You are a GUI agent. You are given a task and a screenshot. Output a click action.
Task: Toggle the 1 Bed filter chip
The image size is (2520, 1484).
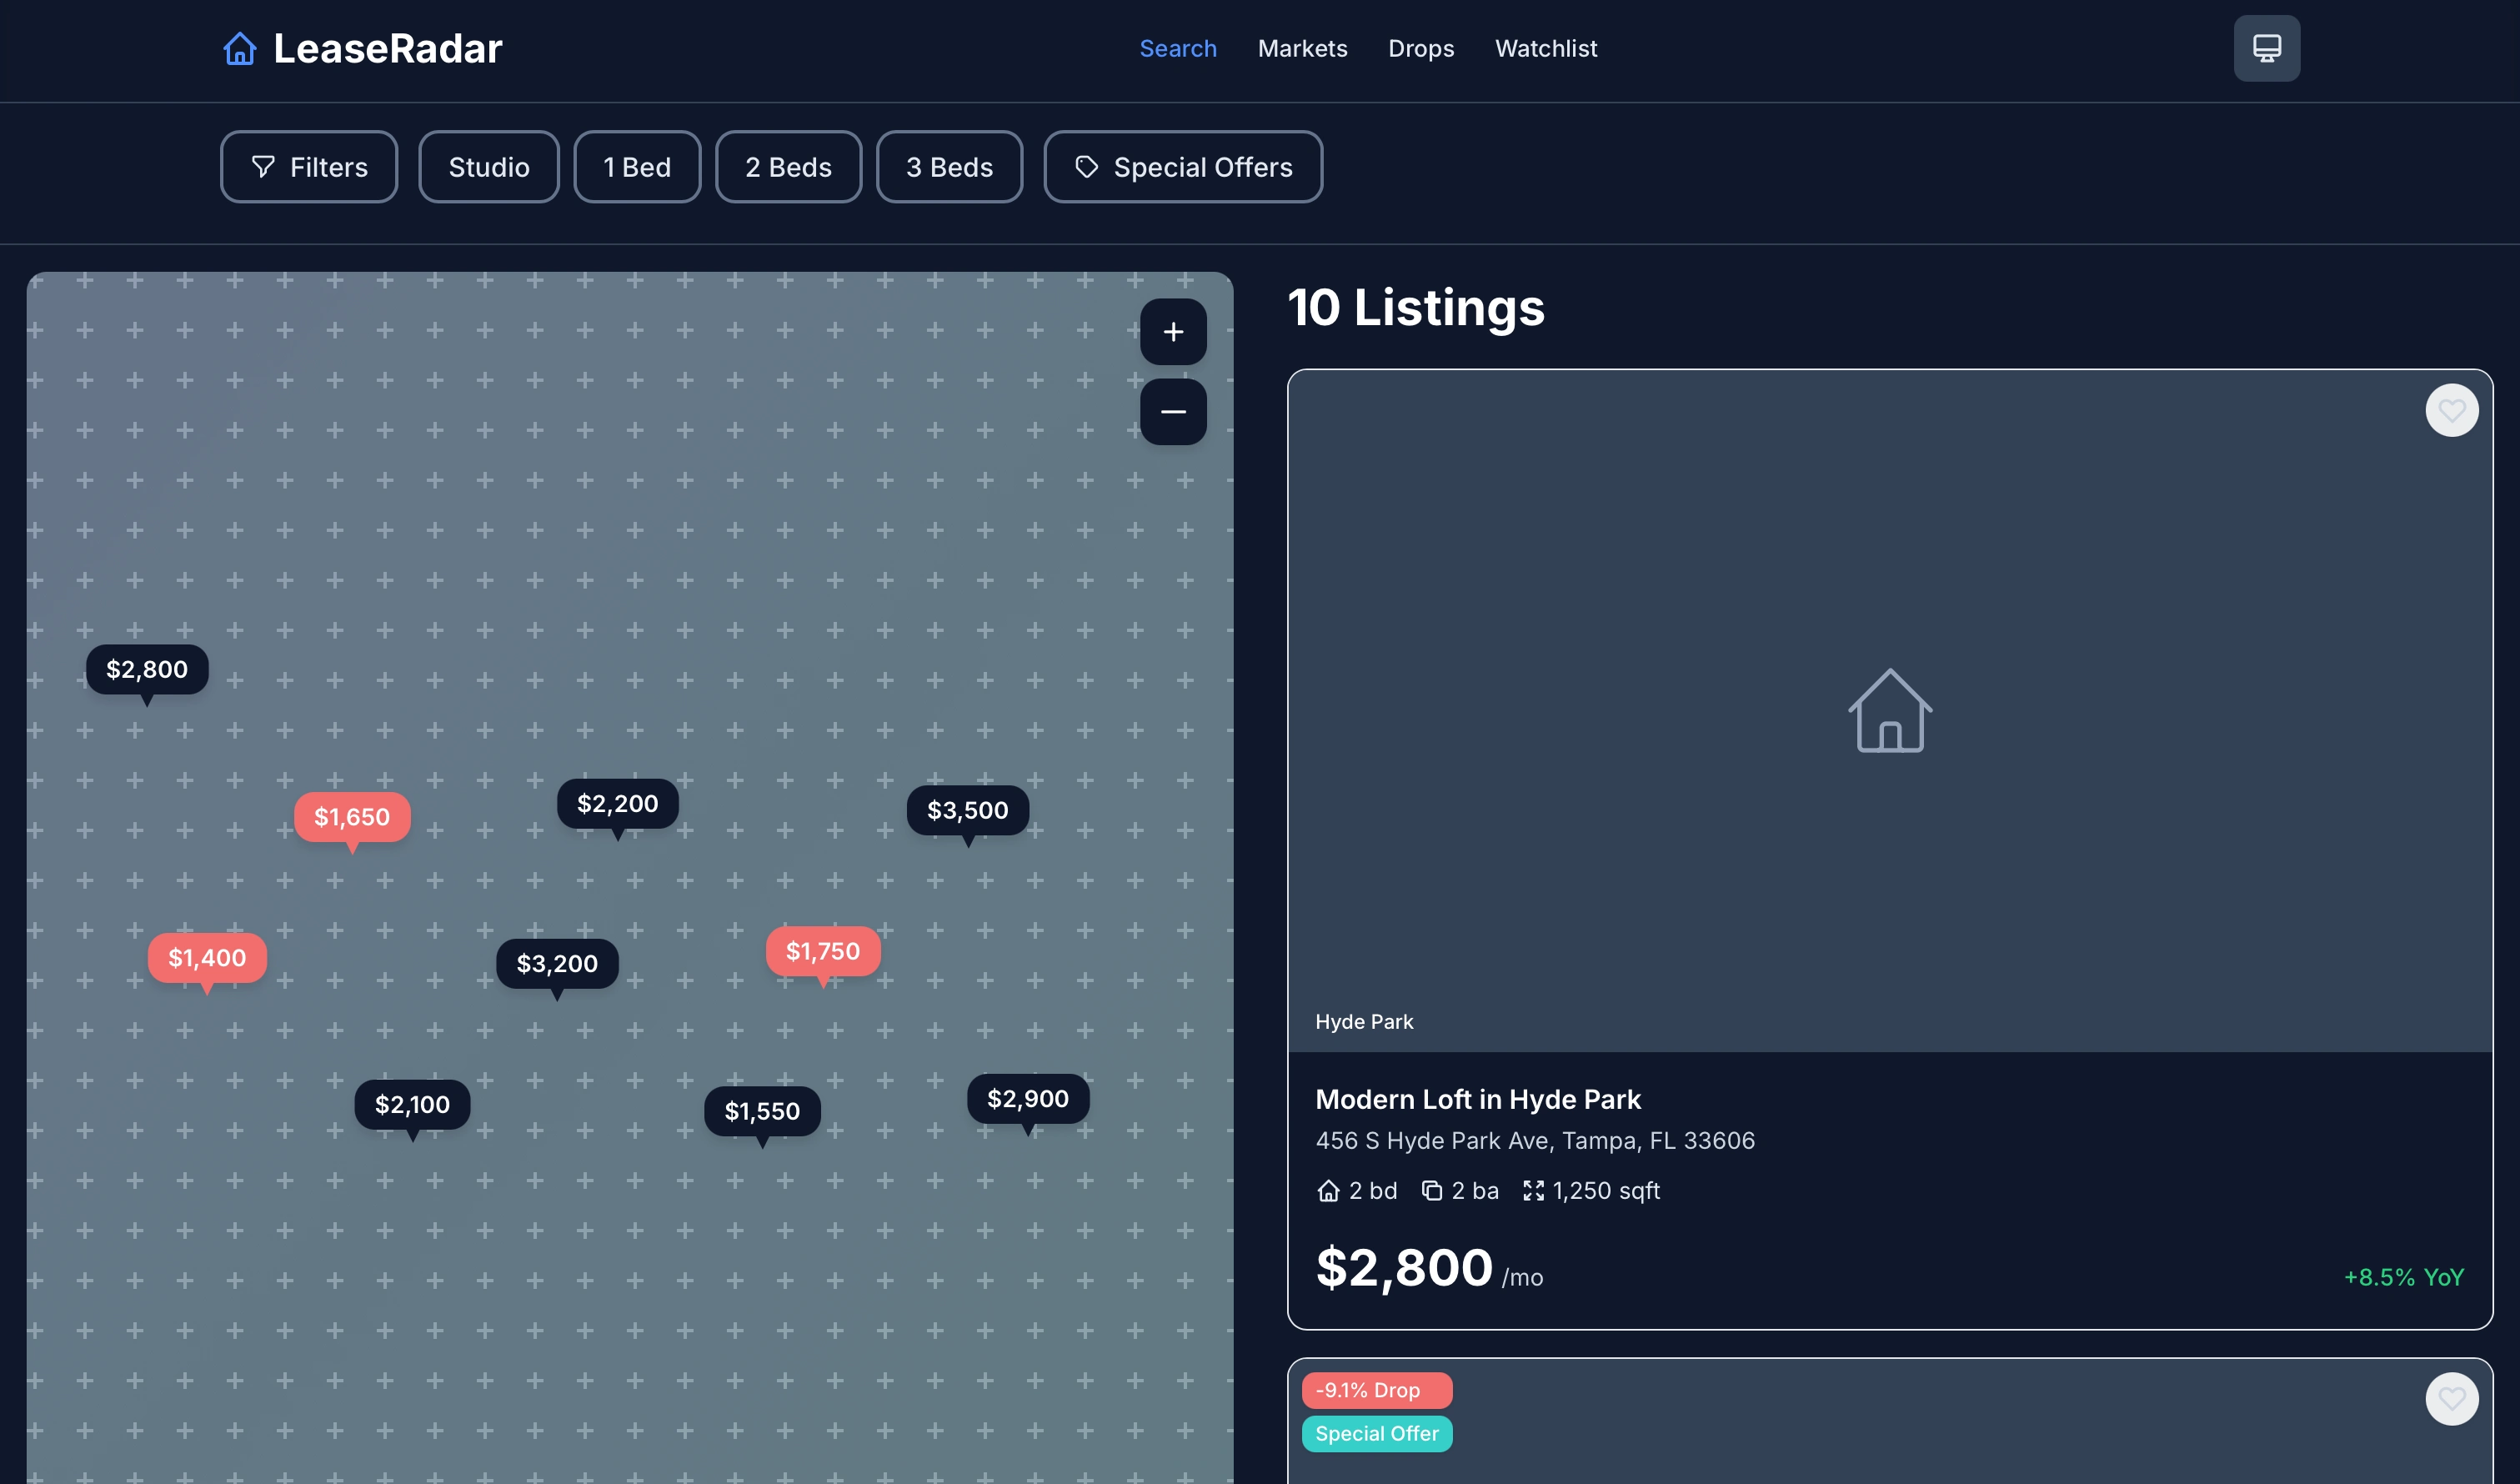pyautogui.click(x=637, y=167)
